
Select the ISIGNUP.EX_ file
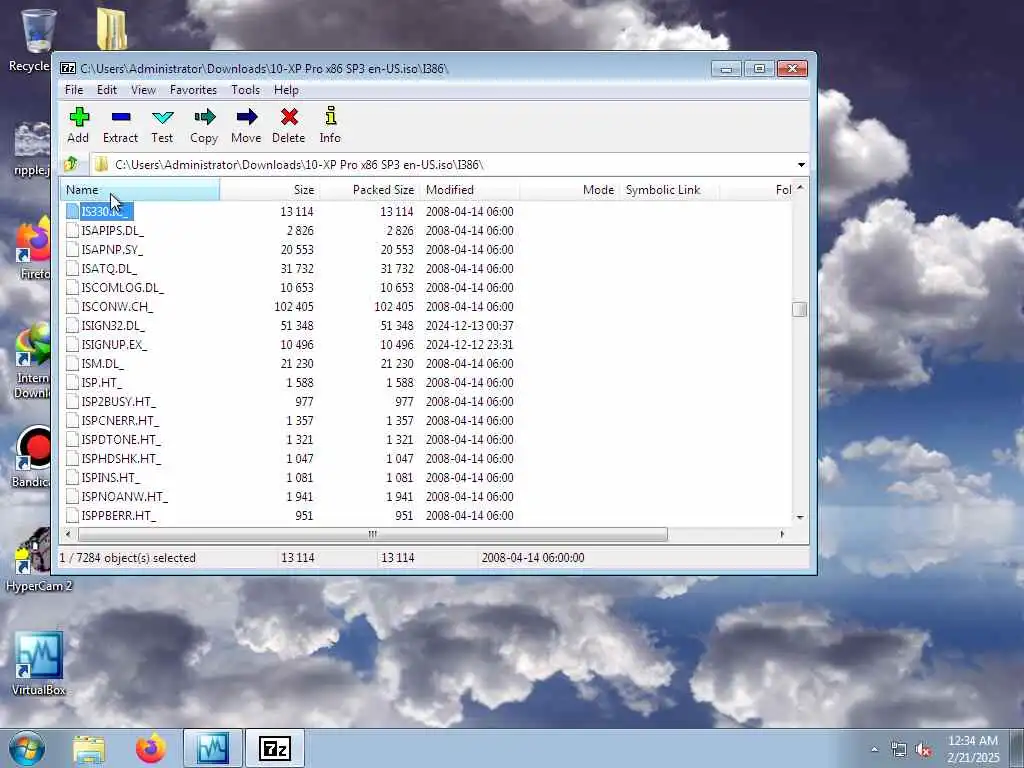(114, 344)
